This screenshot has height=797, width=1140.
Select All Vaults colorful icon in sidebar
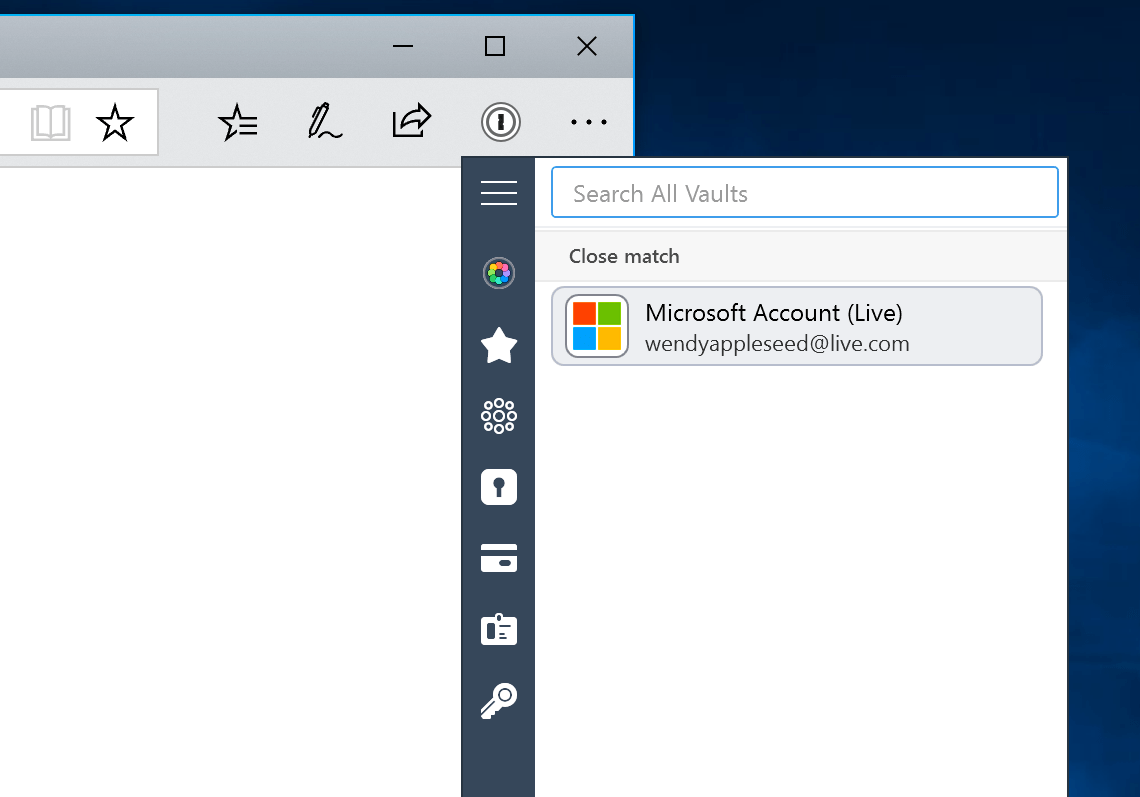point(499,273)
